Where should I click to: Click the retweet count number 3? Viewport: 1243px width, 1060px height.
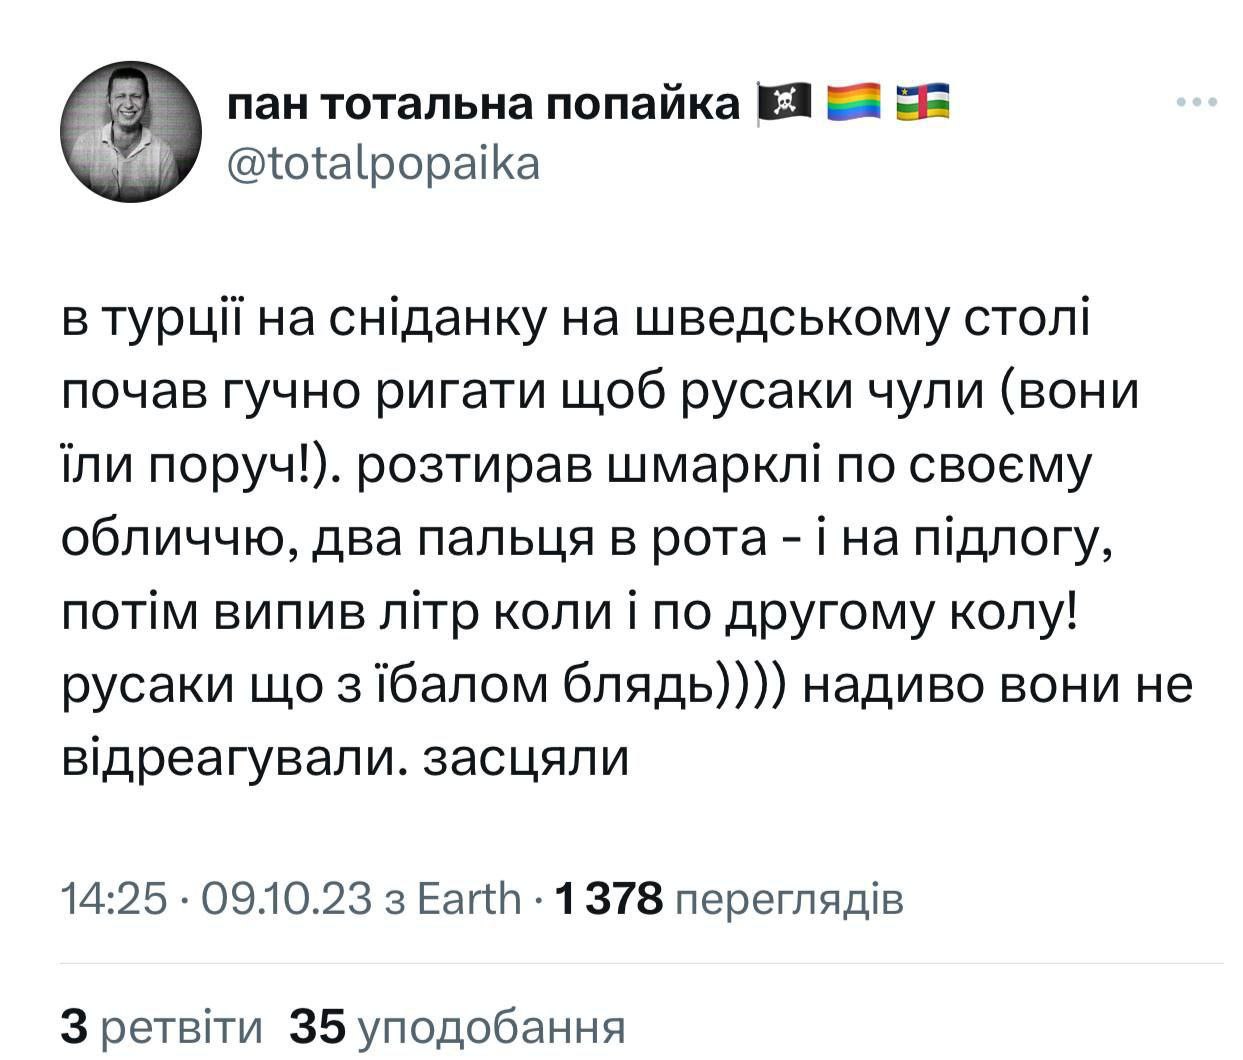[76, 1026]
